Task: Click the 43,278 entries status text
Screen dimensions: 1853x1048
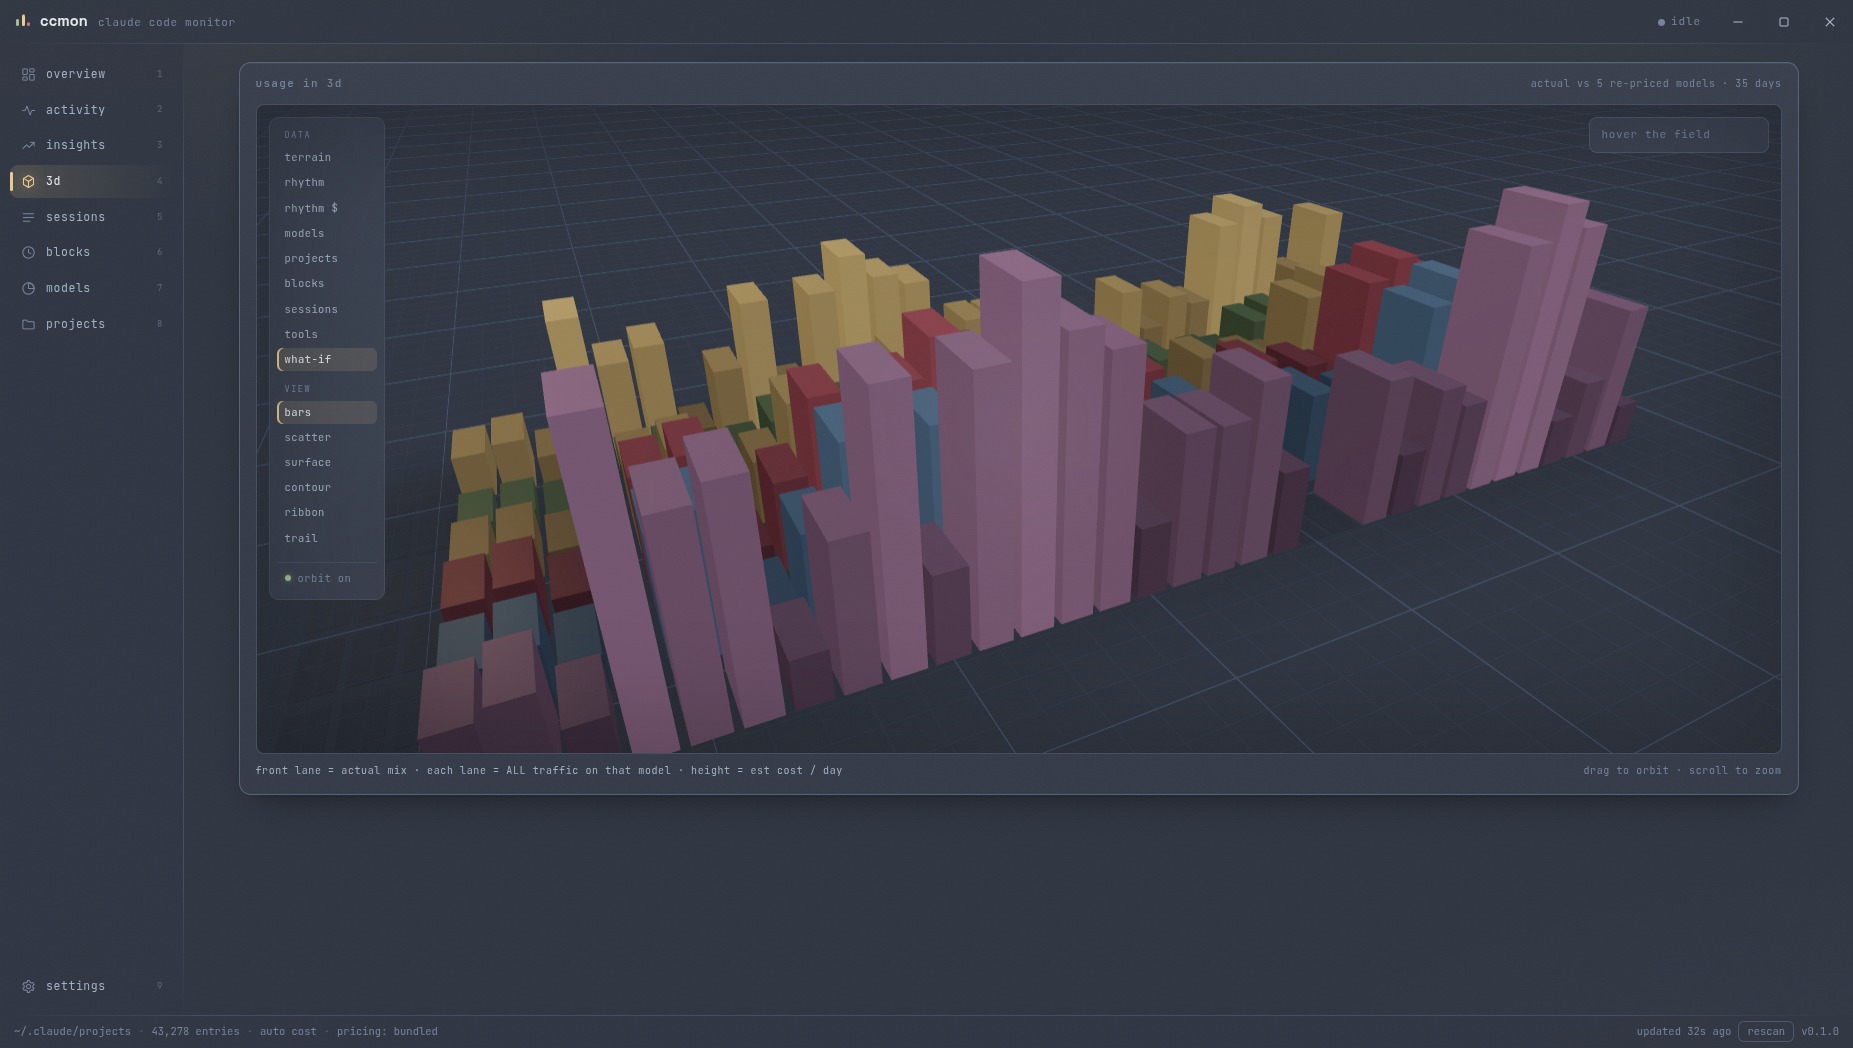Action: 195,1031
